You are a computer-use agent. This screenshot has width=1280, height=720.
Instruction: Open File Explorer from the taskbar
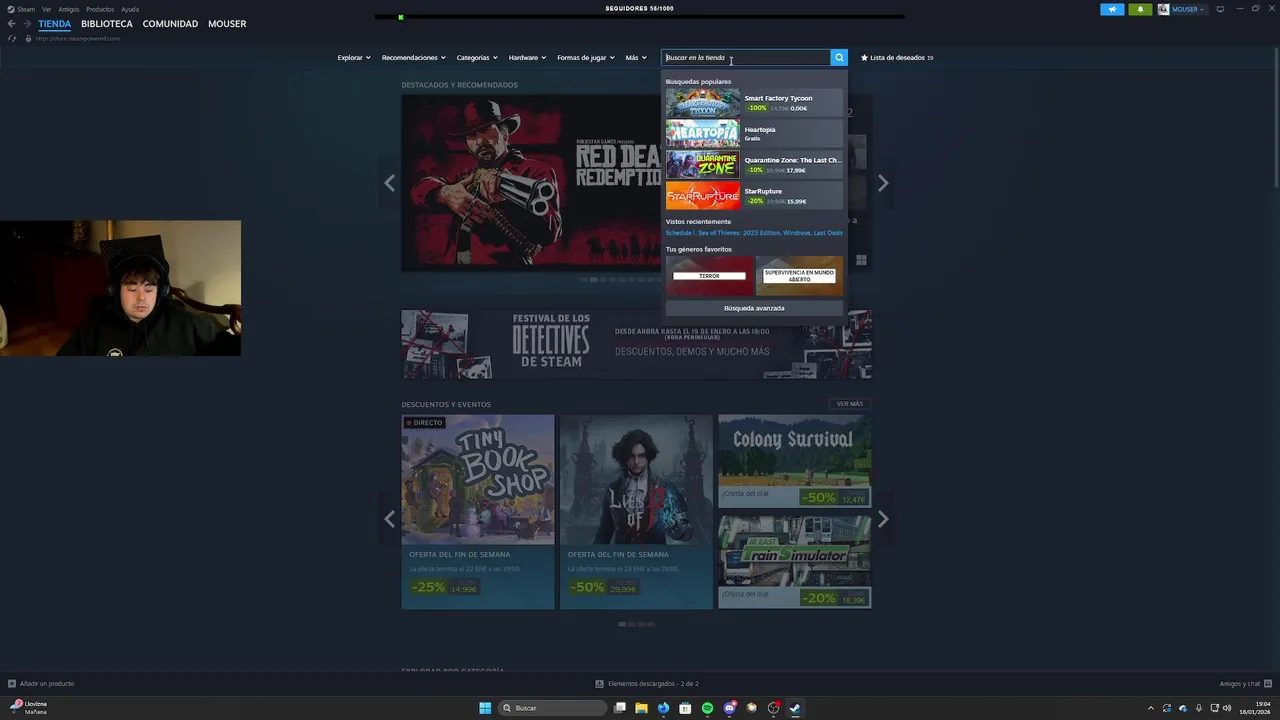pos(641,708)
